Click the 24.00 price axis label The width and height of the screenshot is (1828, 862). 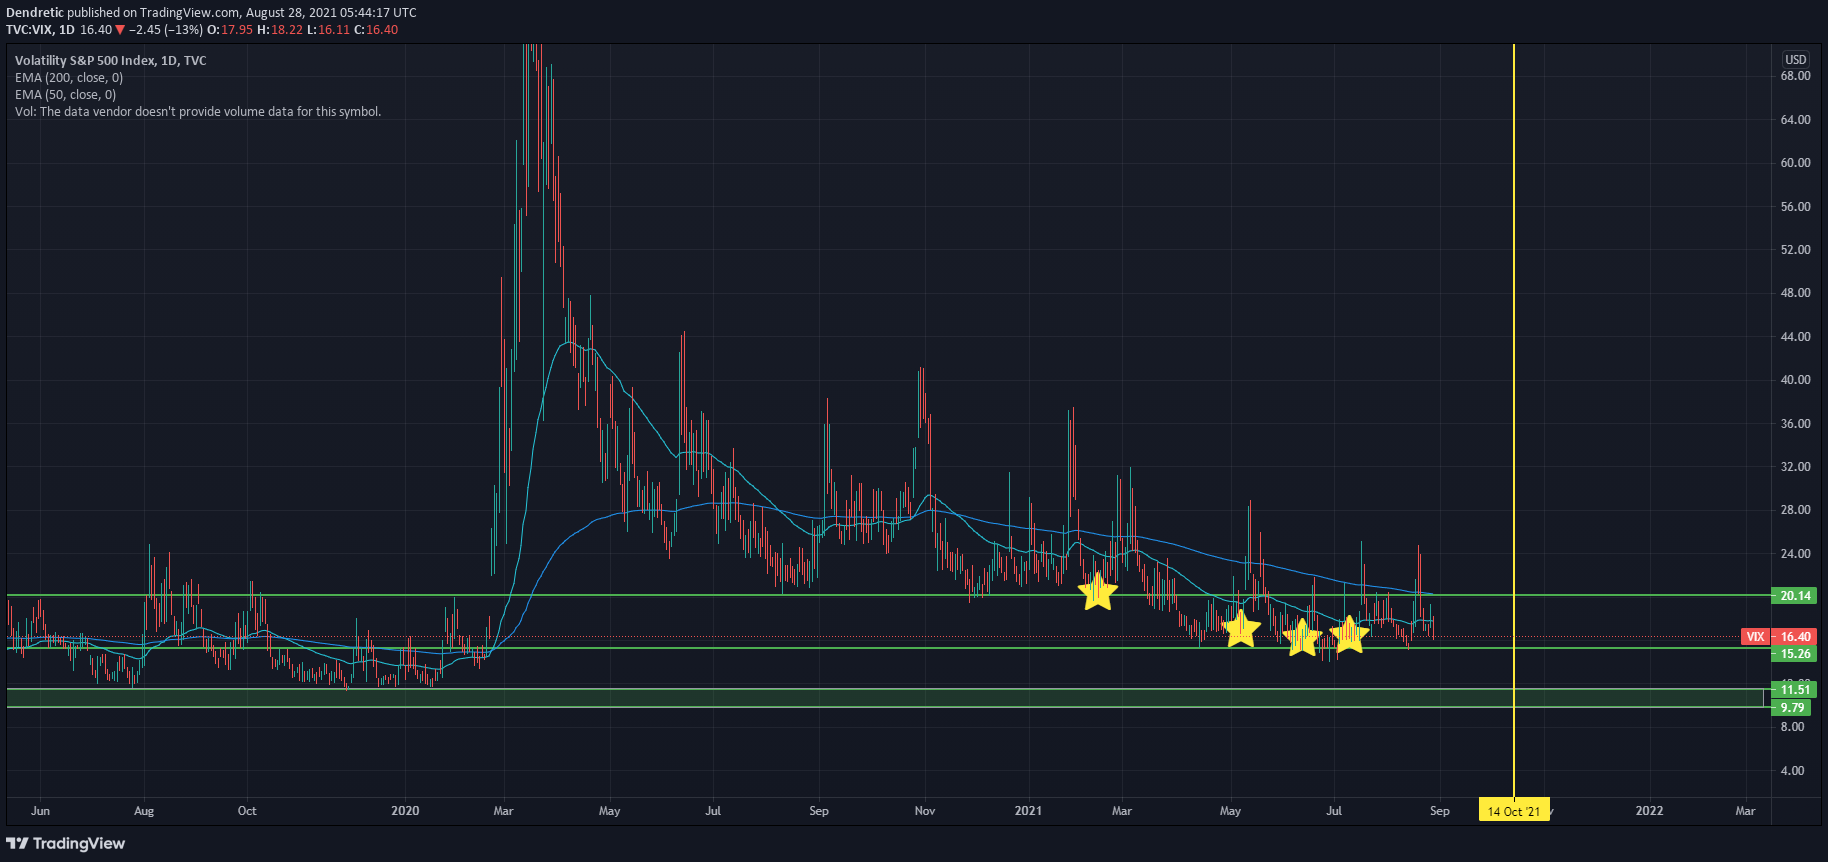coord(1795,554)
